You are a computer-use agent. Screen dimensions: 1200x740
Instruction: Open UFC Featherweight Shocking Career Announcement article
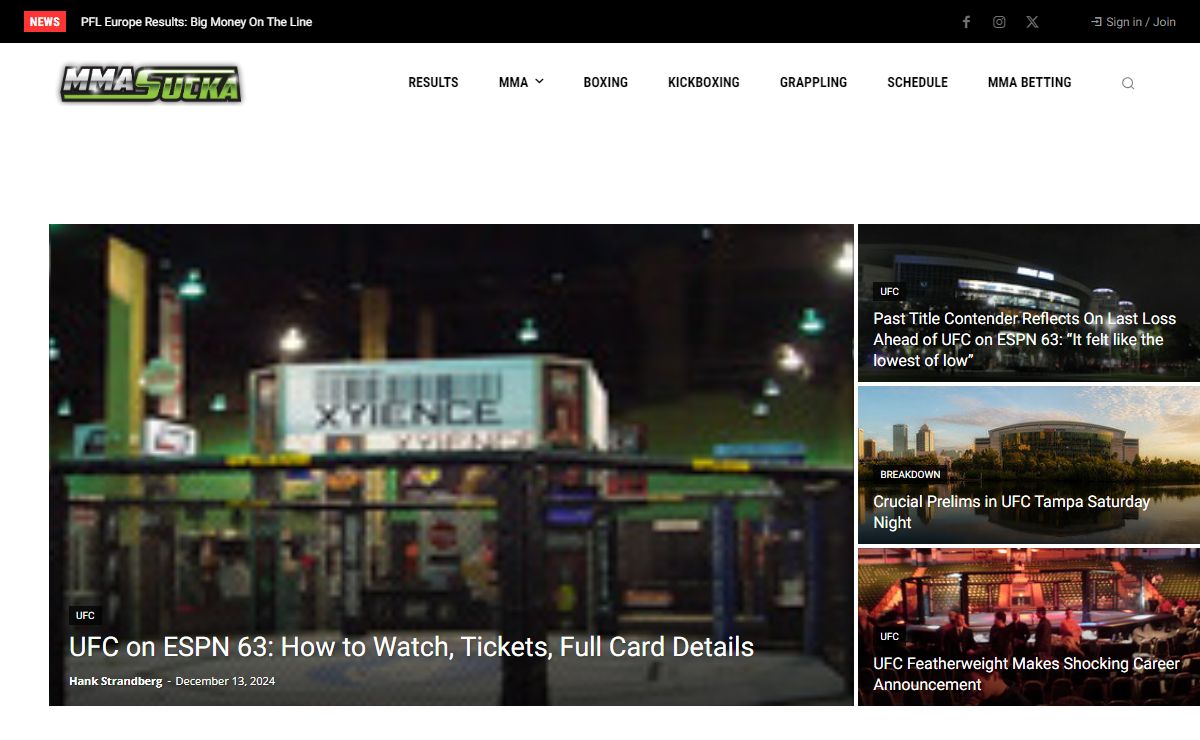point(1026,674)
